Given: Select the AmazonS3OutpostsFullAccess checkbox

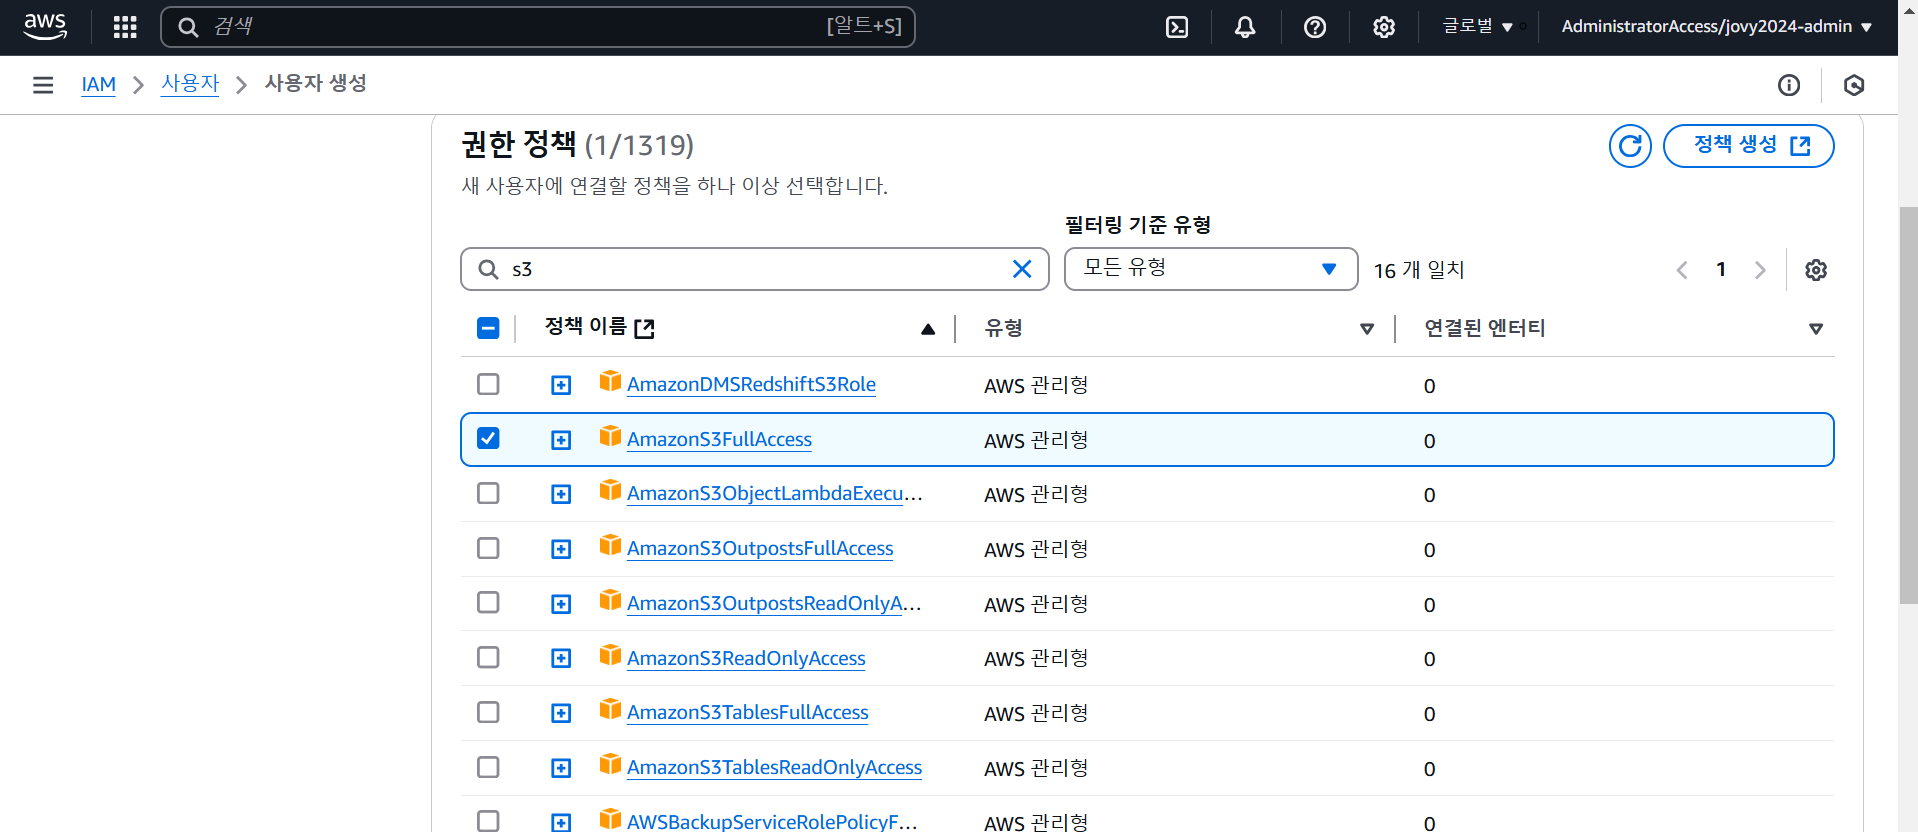Looking at the screenshot, I should click(488, 548).
